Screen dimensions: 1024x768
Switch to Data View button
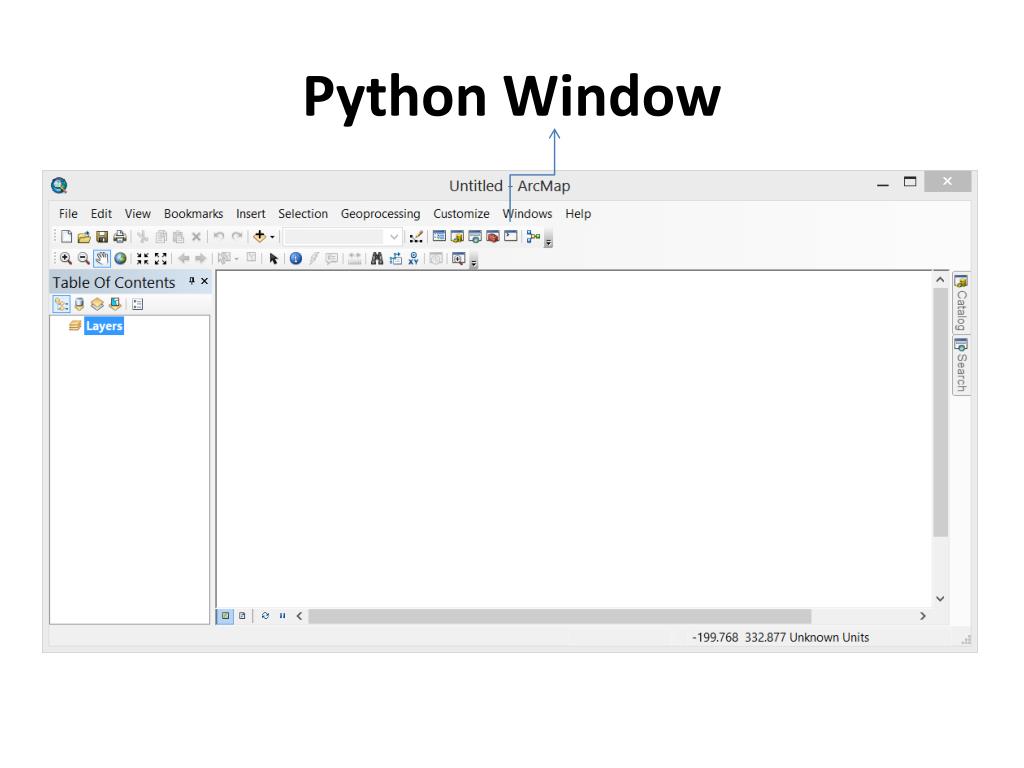coord(225,615)
